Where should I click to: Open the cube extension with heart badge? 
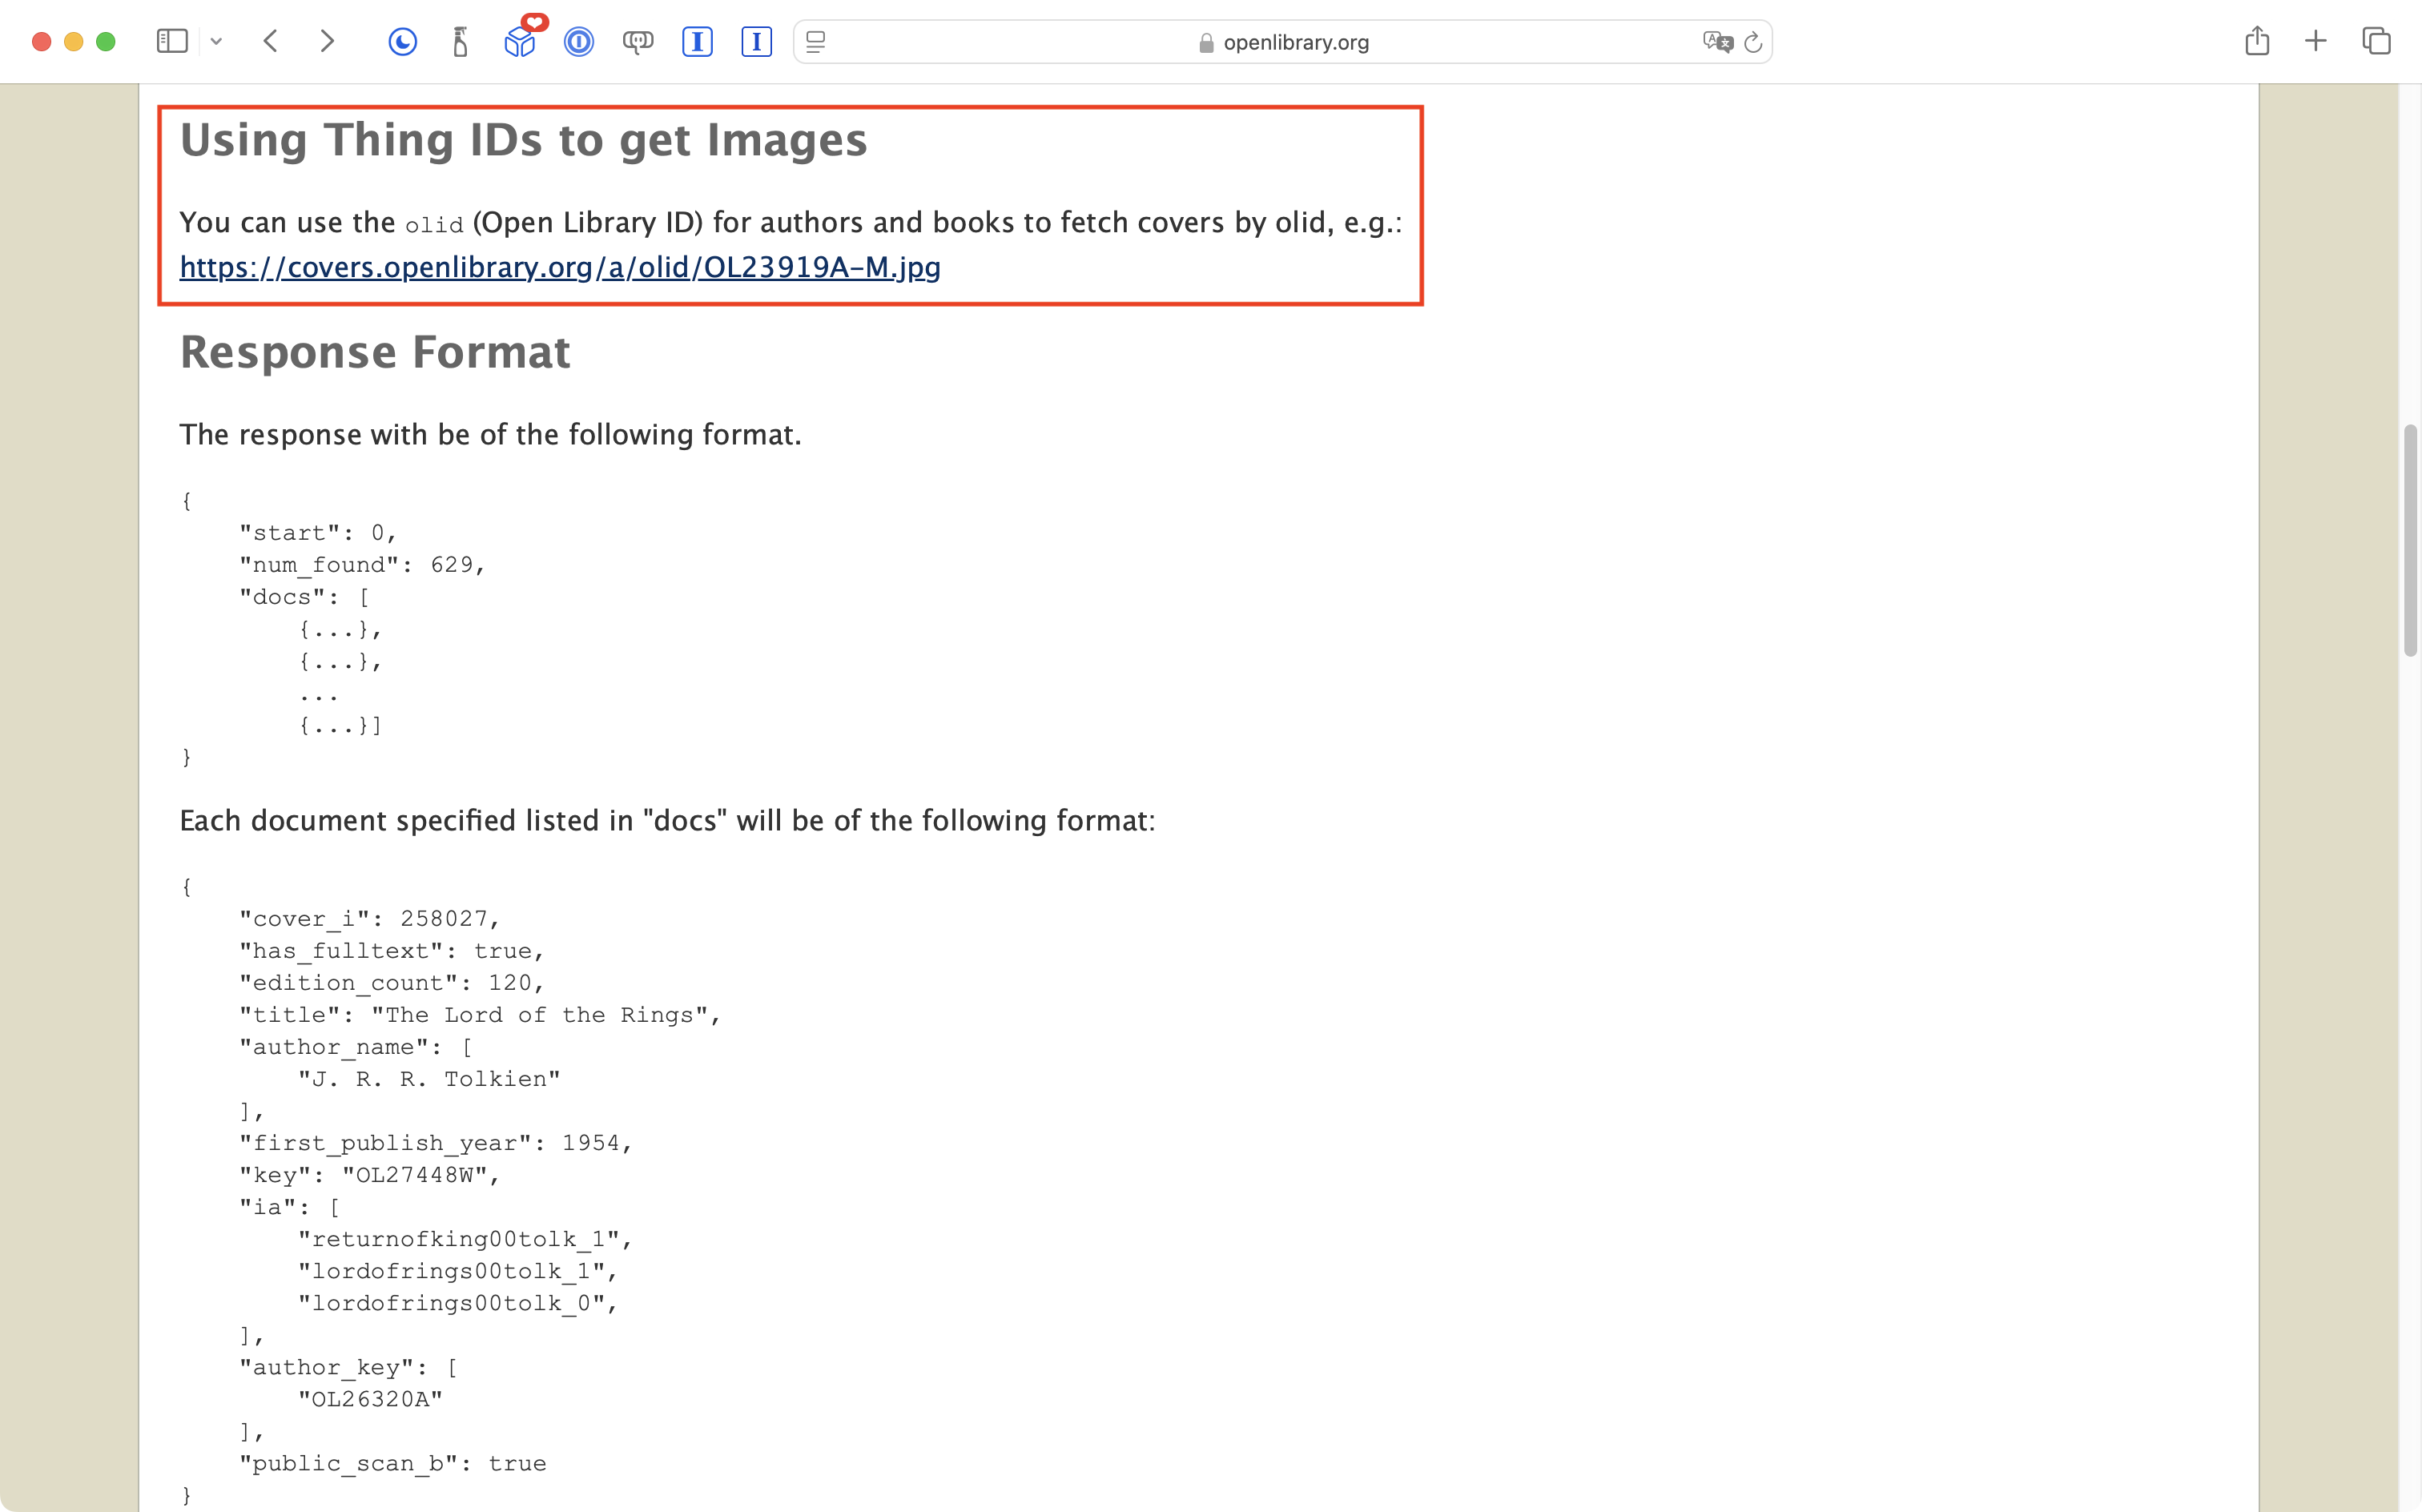click(520, 42)
